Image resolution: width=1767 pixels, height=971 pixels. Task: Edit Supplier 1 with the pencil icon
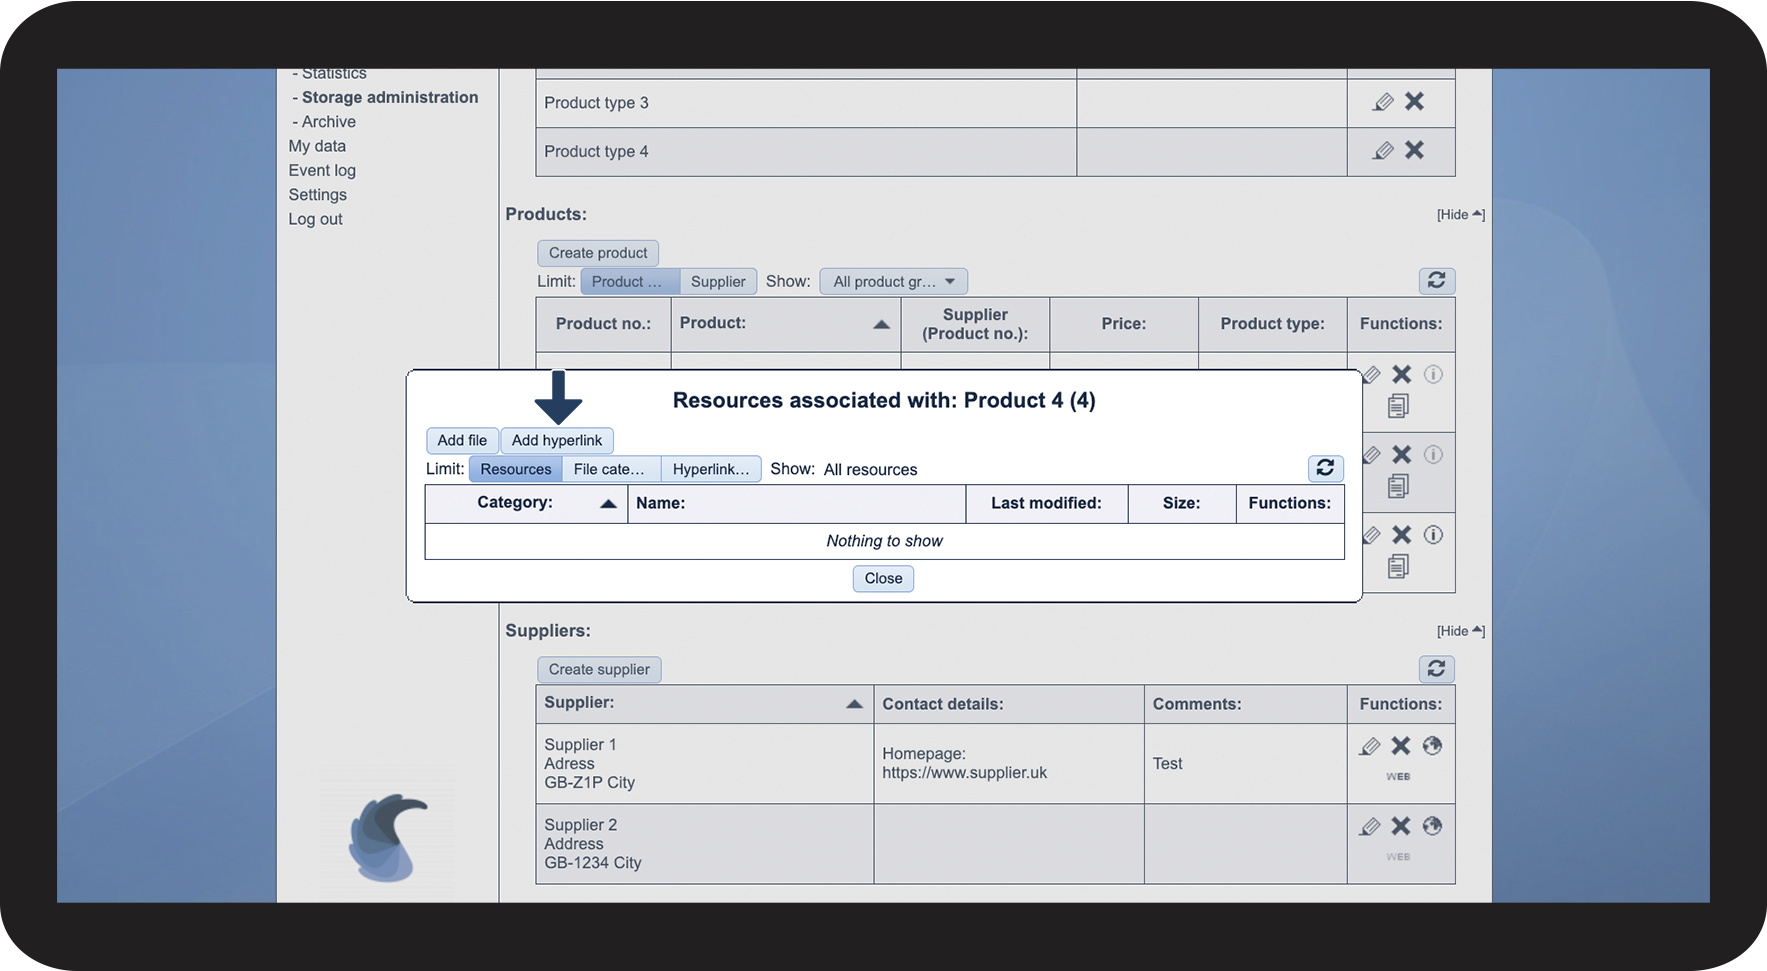pos(1370,746)
